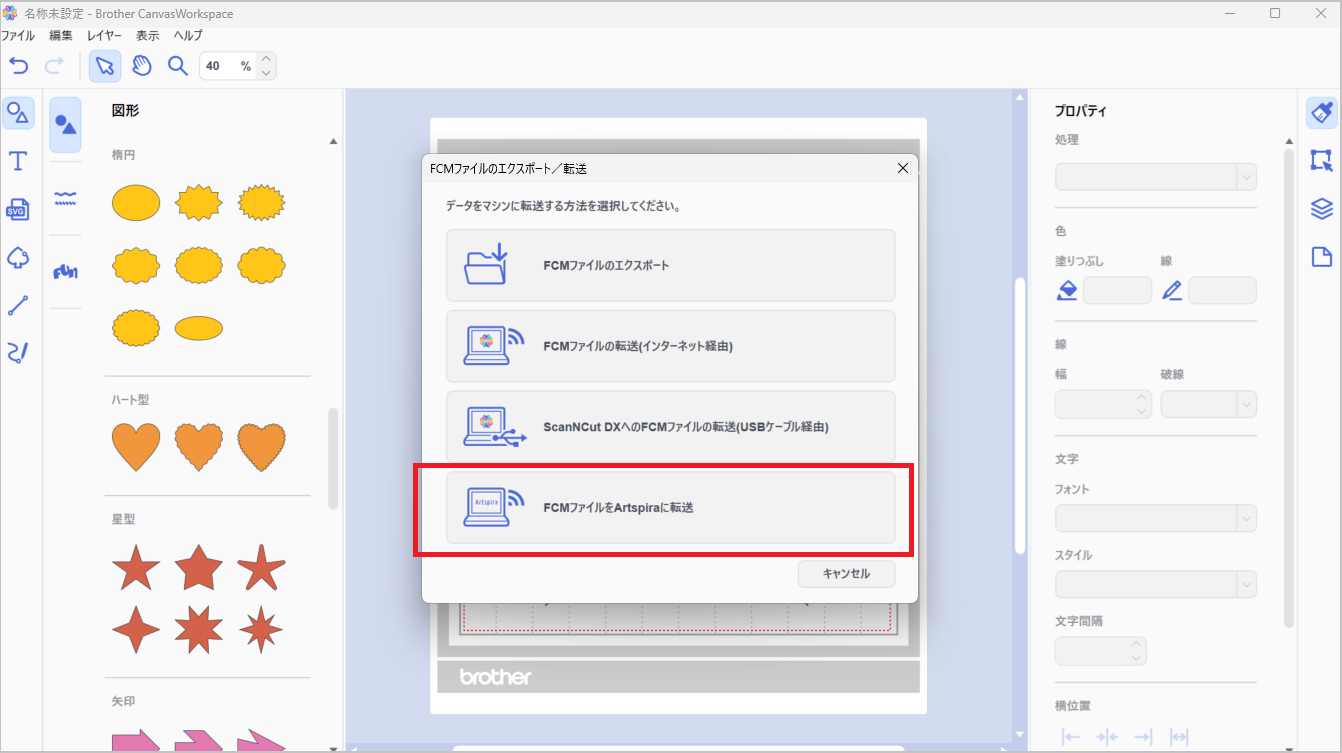Open the page artboard panel icon

click(1322, 256)
